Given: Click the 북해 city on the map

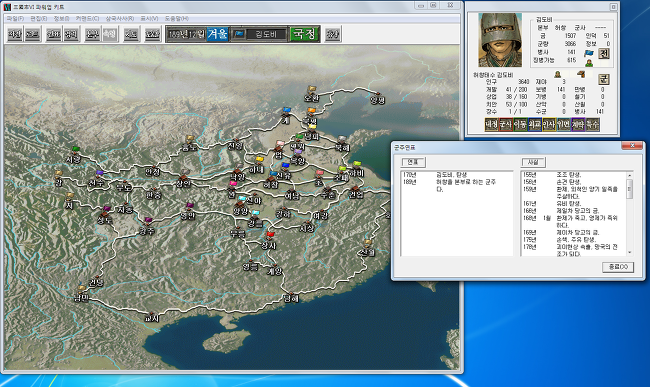Looking at the screenshot, I should tap(342, 145).
